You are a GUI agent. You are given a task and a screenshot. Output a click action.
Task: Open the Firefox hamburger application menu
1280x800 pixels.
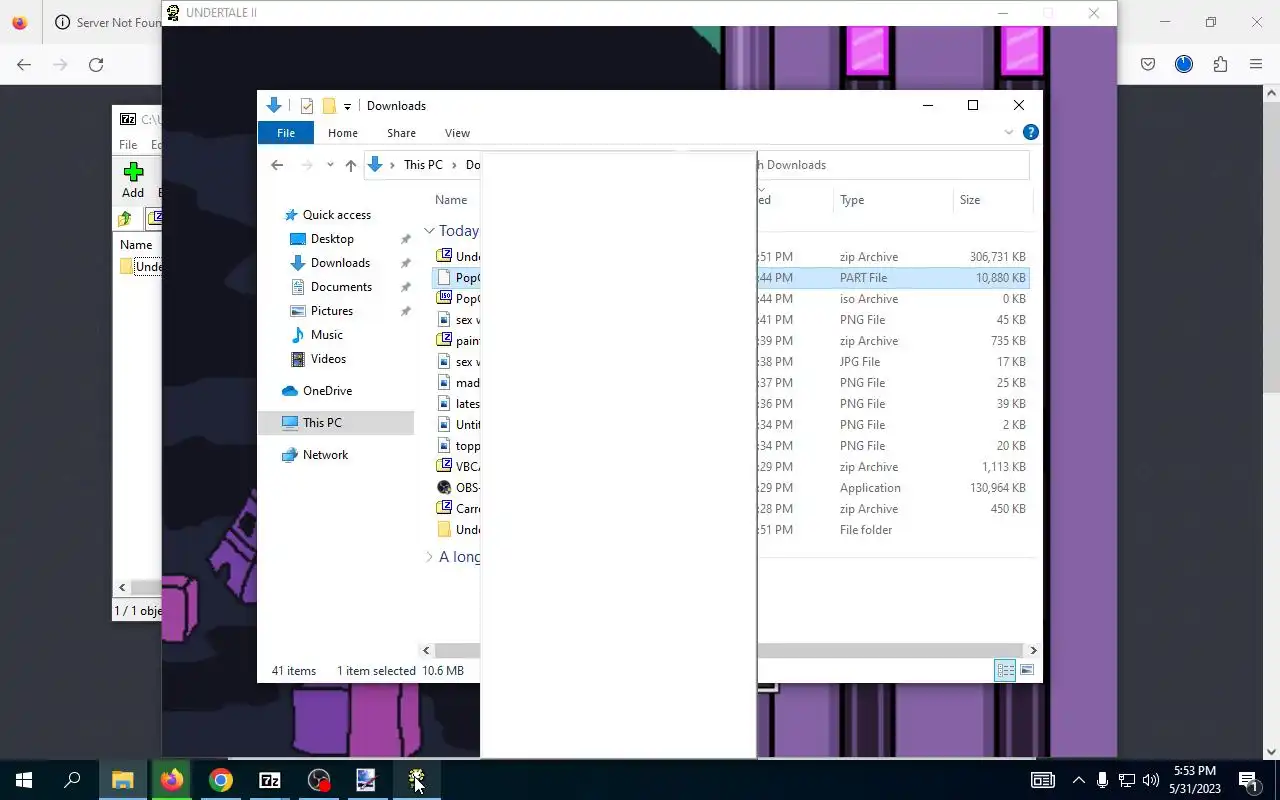click(x=1256, y=64)
